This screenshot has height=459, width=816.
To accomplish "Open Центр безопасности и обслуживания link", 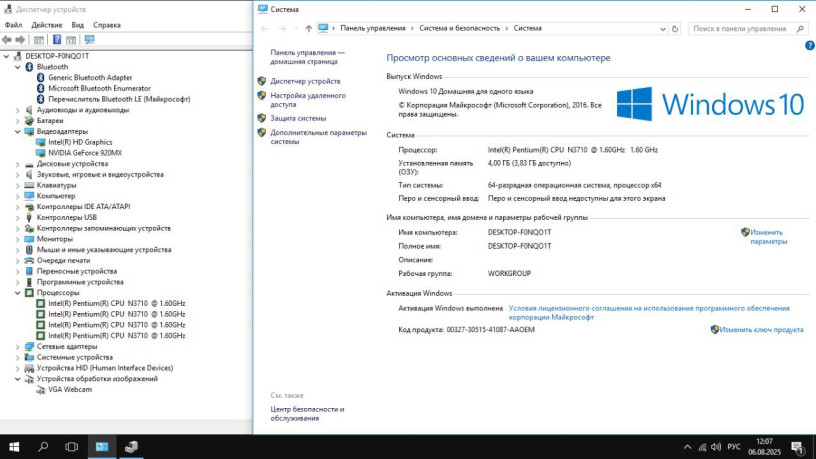I will point(307,414).
